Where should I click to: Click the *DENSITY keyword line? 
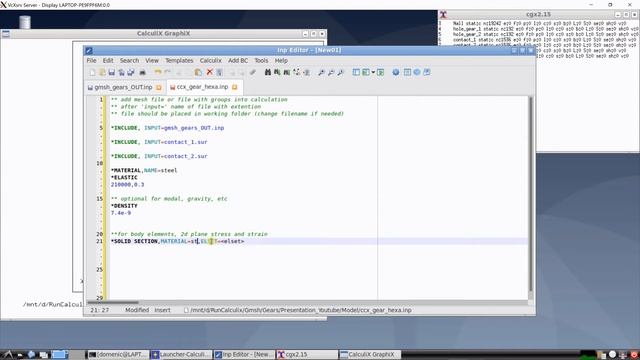pyautogui.click(x=124, y=206)
